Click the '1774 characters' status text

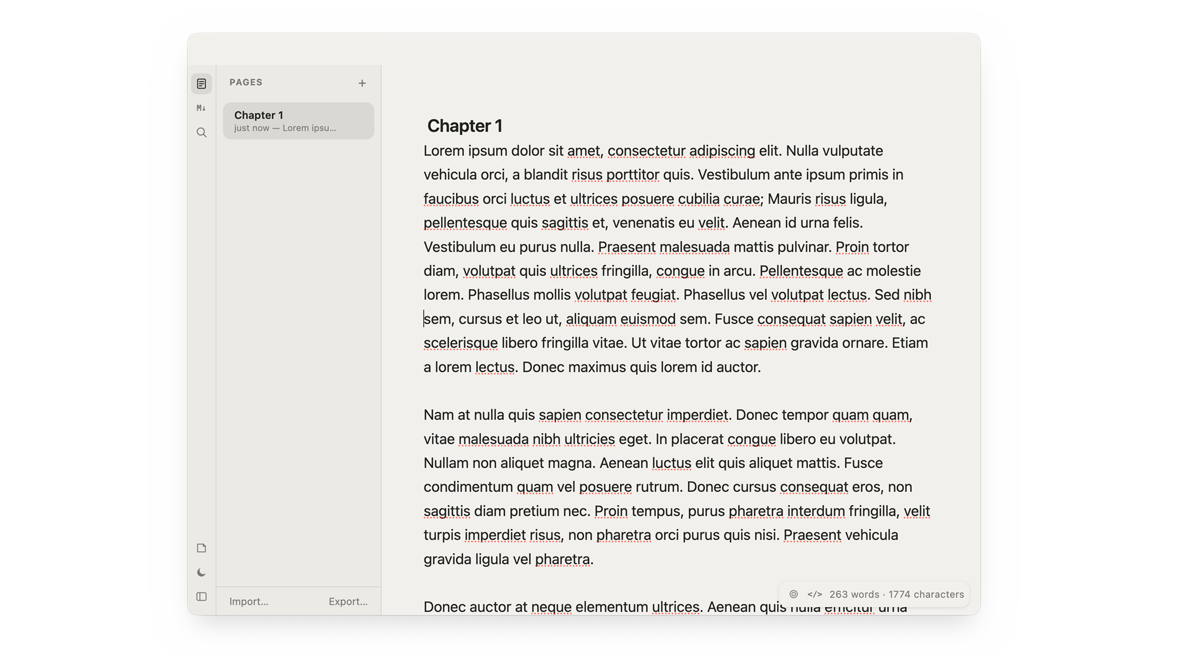tap(926, 594)
